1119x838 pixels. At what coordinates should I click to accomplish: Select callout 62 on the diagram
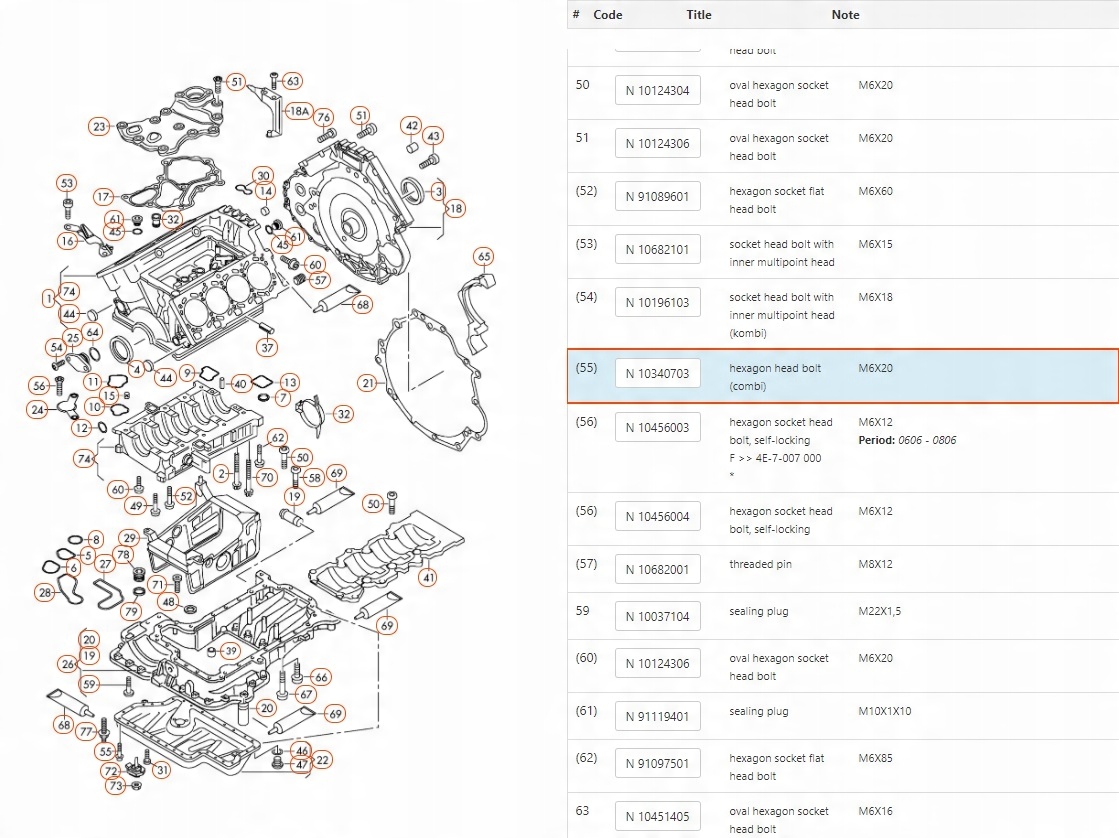click(278, 438)
